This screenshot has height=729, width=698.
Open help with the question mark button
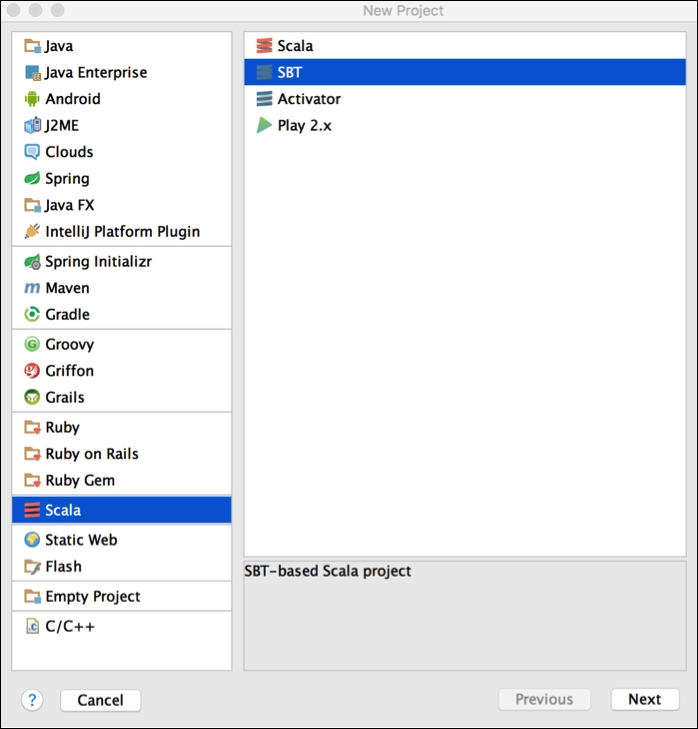(x=32, y=700)
